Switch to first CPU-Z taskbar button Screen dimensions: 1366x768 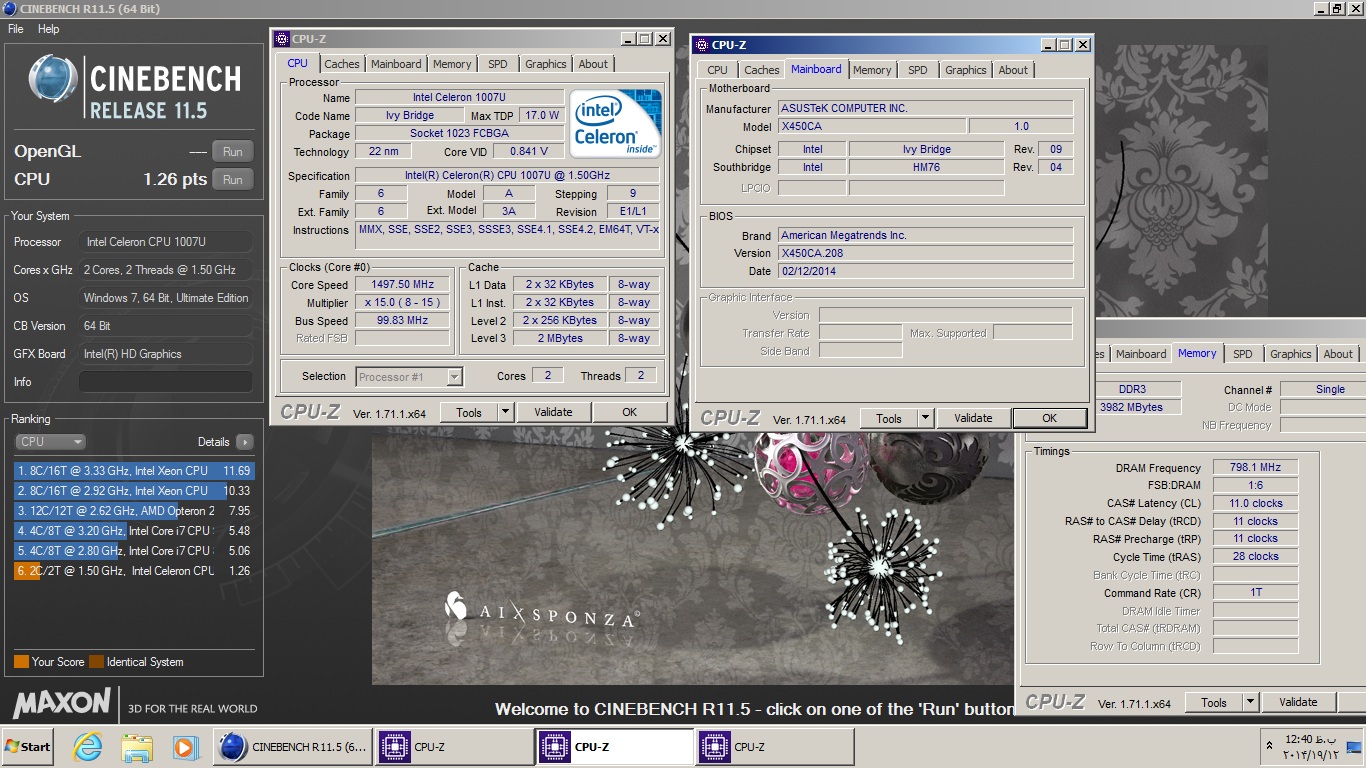(x=454, y=747)
